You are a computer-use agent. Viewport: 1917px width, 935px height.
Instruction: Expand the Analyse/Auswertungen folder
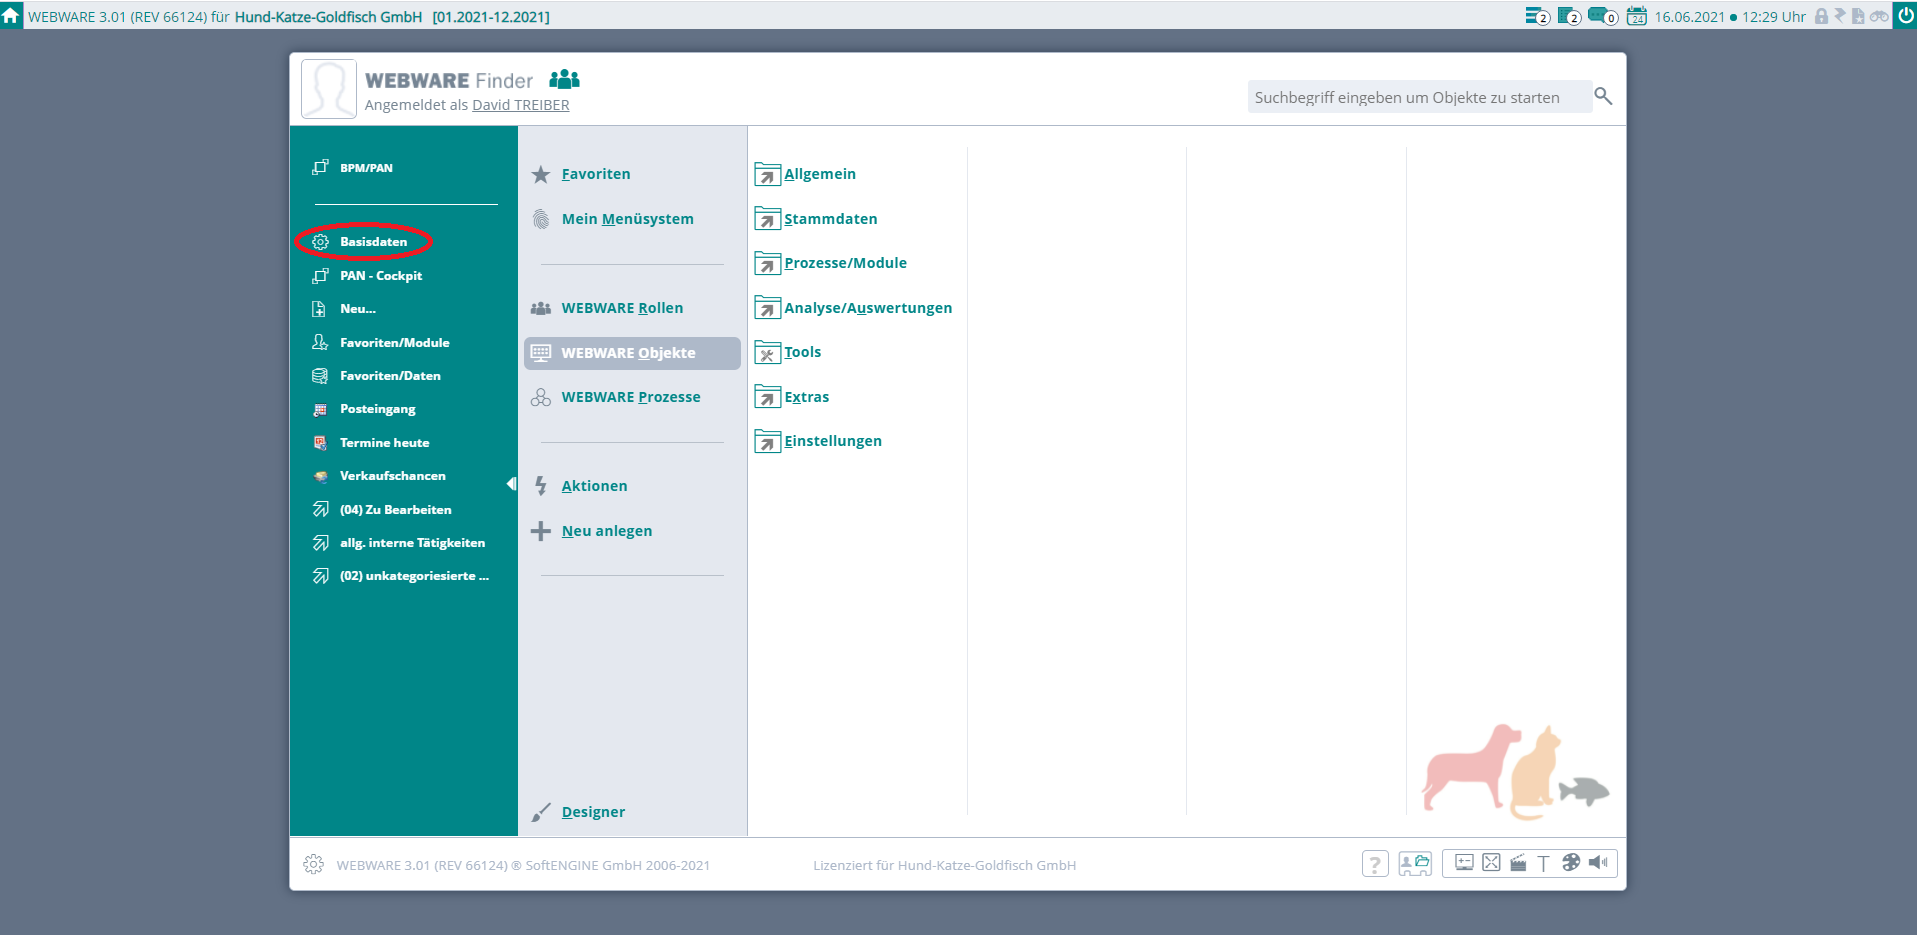coord(867,308)
